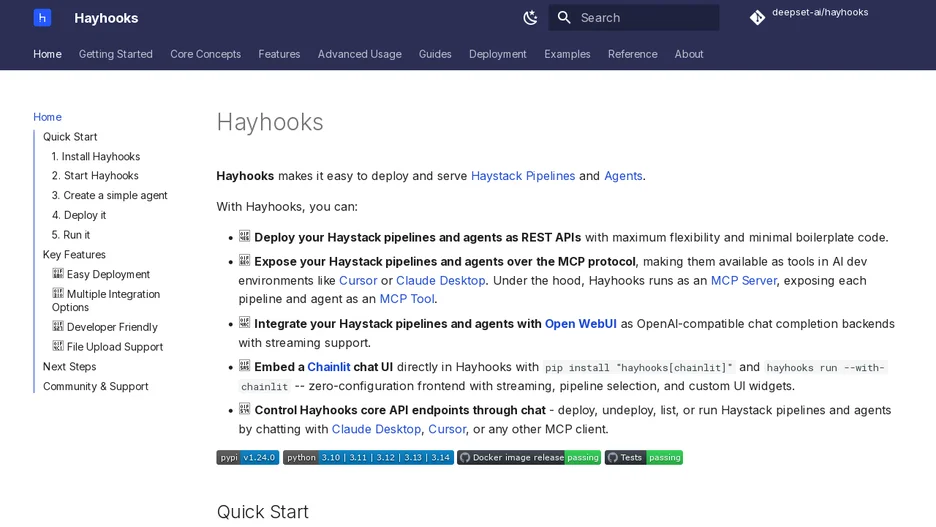Click the Hayhooks page heading
The width and height of the screenshot is (936, 527).
pos(270,122)
